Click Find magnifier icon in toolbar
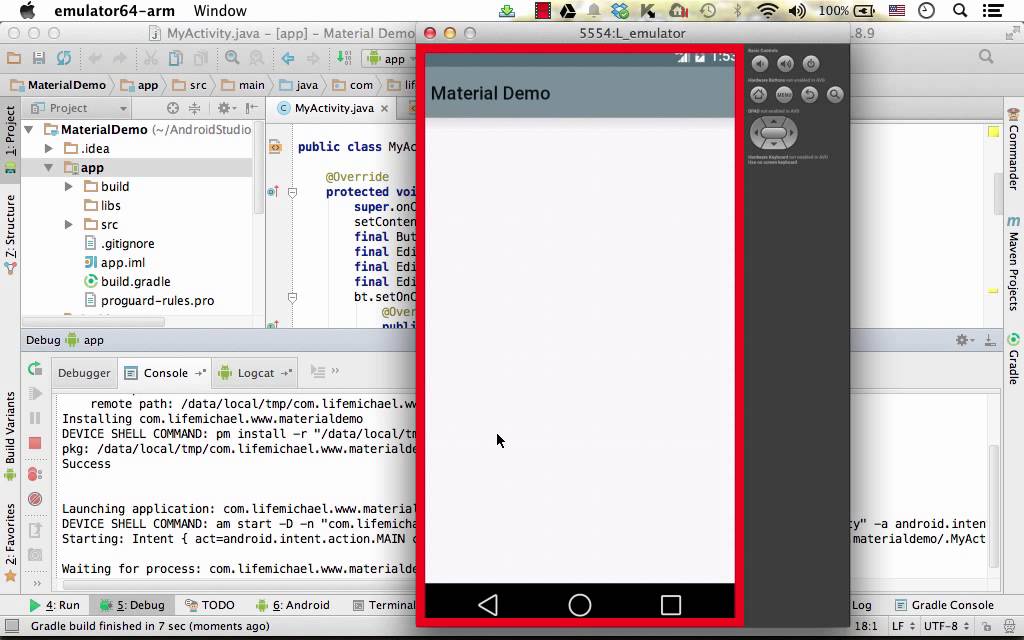This screenshot has height=640, width=1024. pyautogui.click(x=232, y=58)
